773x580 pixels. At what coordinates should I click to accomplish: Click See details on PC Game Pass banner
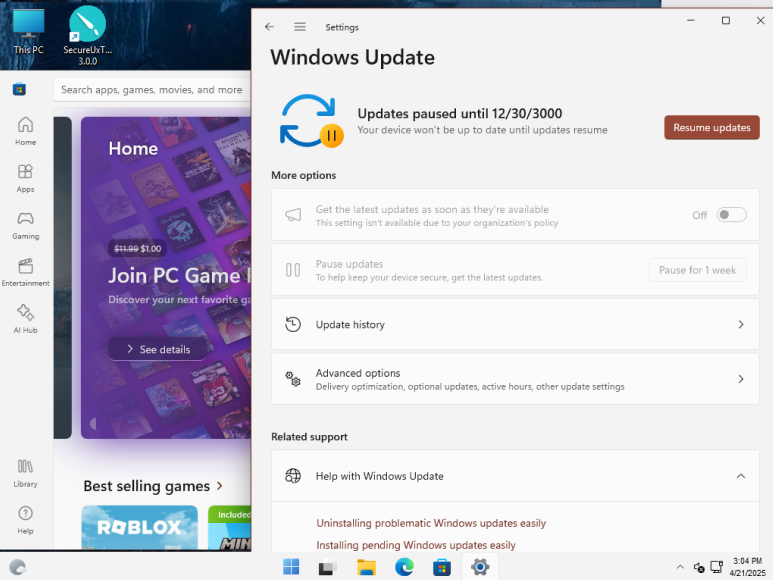[158, 349]
